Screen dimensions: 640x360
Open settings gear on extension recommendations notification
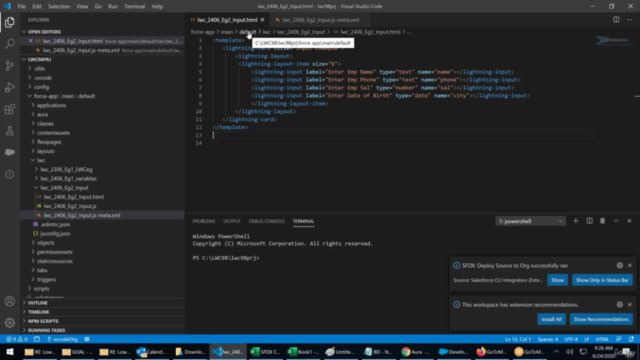point(620,304)
